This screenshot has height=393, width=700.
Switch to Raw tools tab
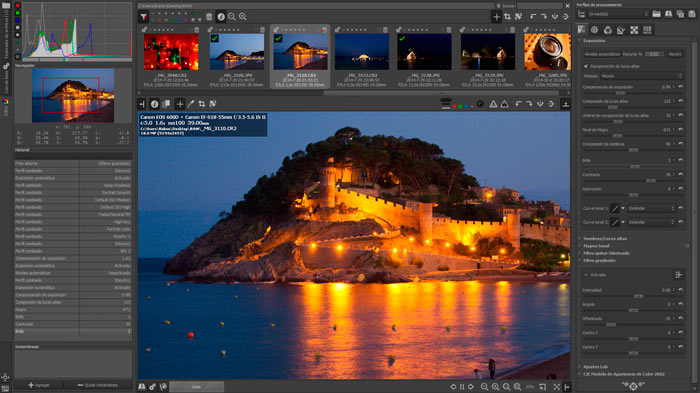pos(634,30)
